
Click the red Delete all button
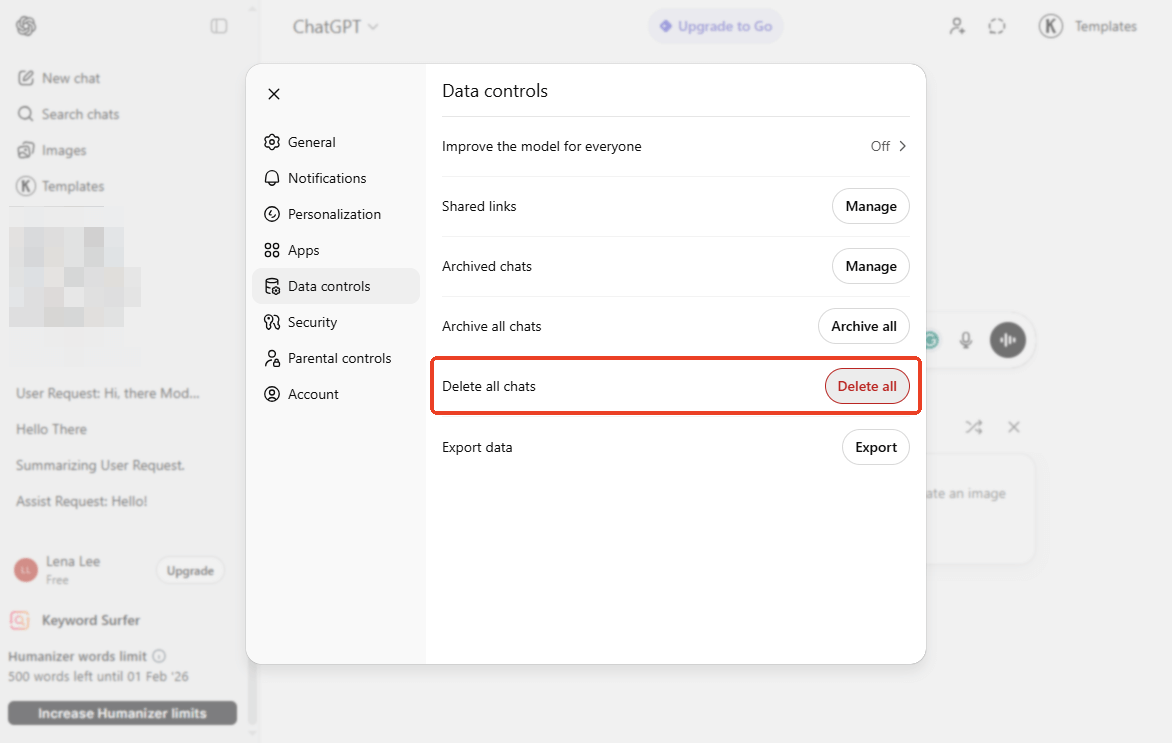point(867,387)
